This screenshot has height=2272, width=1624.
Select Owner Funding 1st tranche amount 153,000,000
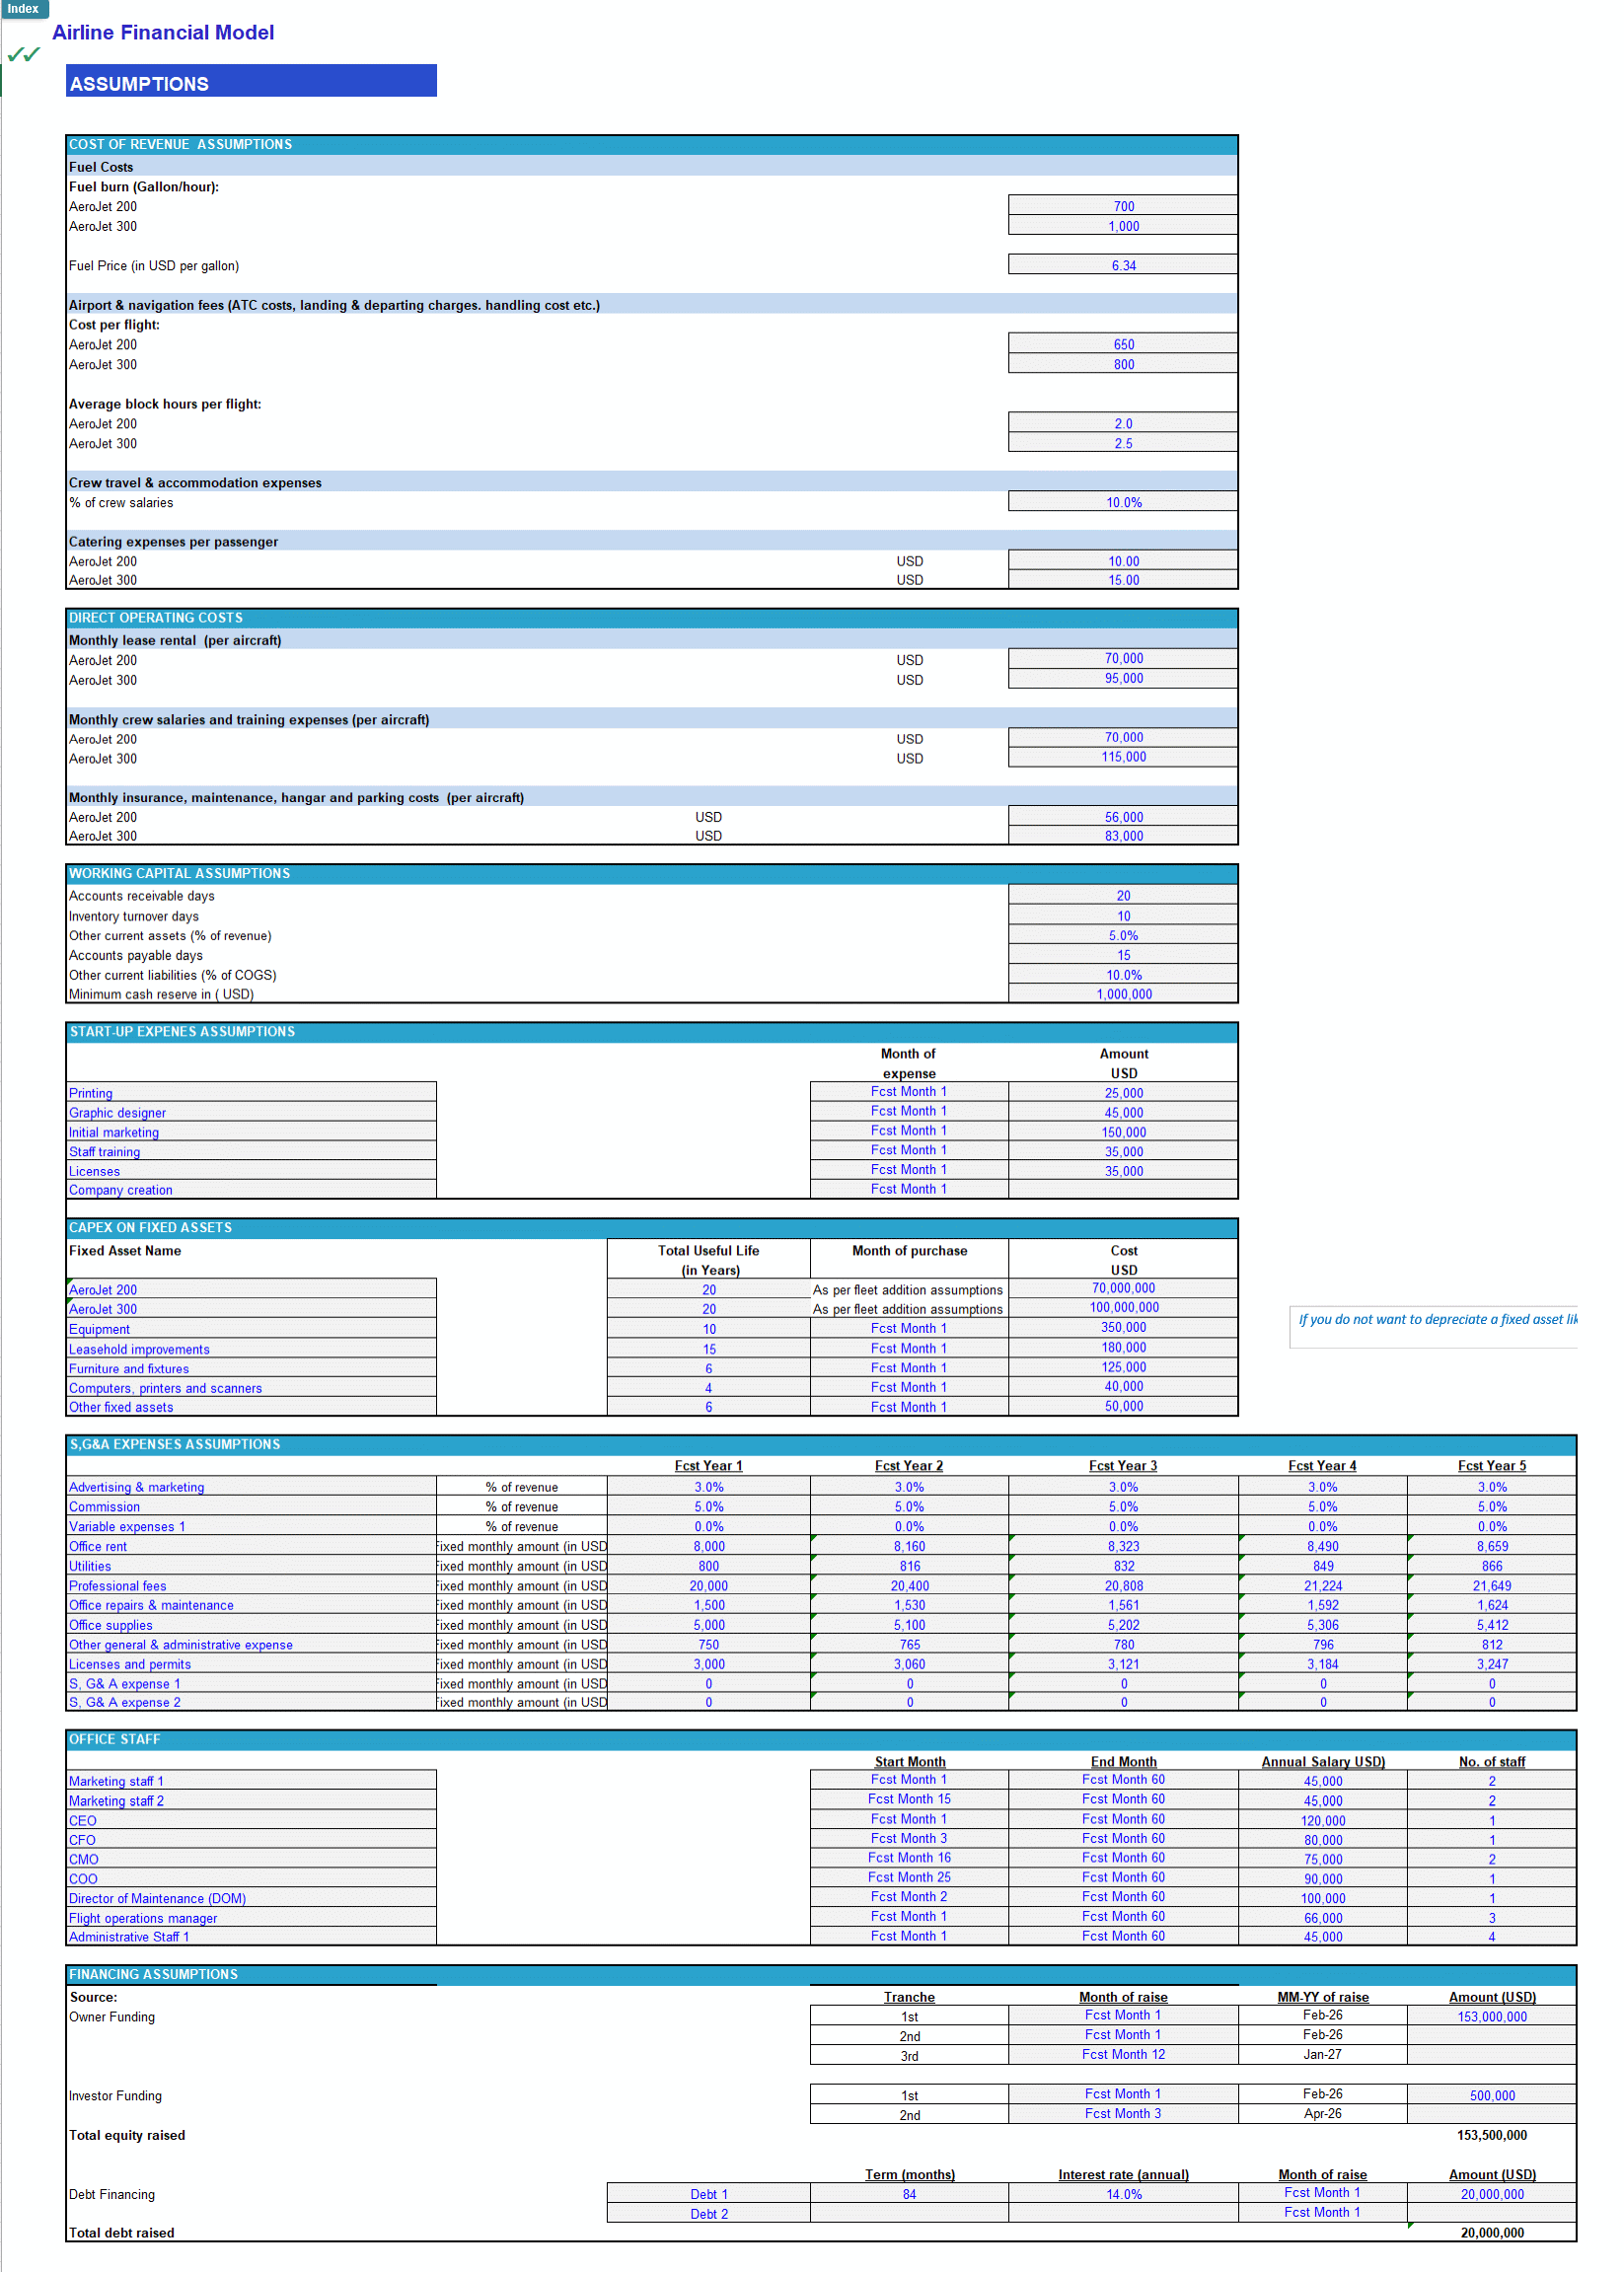pos(1492,2016)
